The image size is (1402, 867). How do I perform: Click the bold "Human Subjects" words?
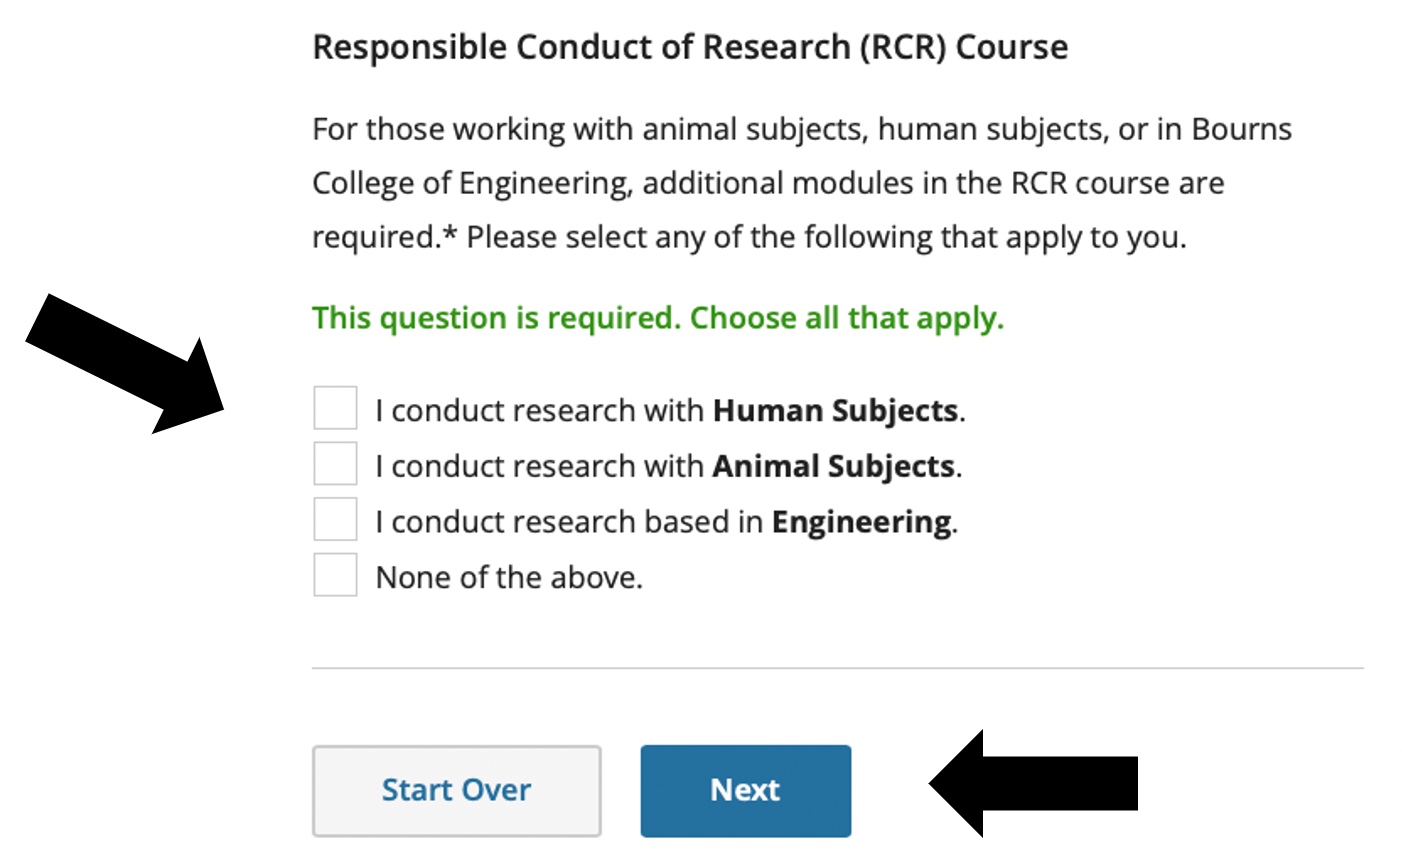pyautogui.click(x=835, y=411)
